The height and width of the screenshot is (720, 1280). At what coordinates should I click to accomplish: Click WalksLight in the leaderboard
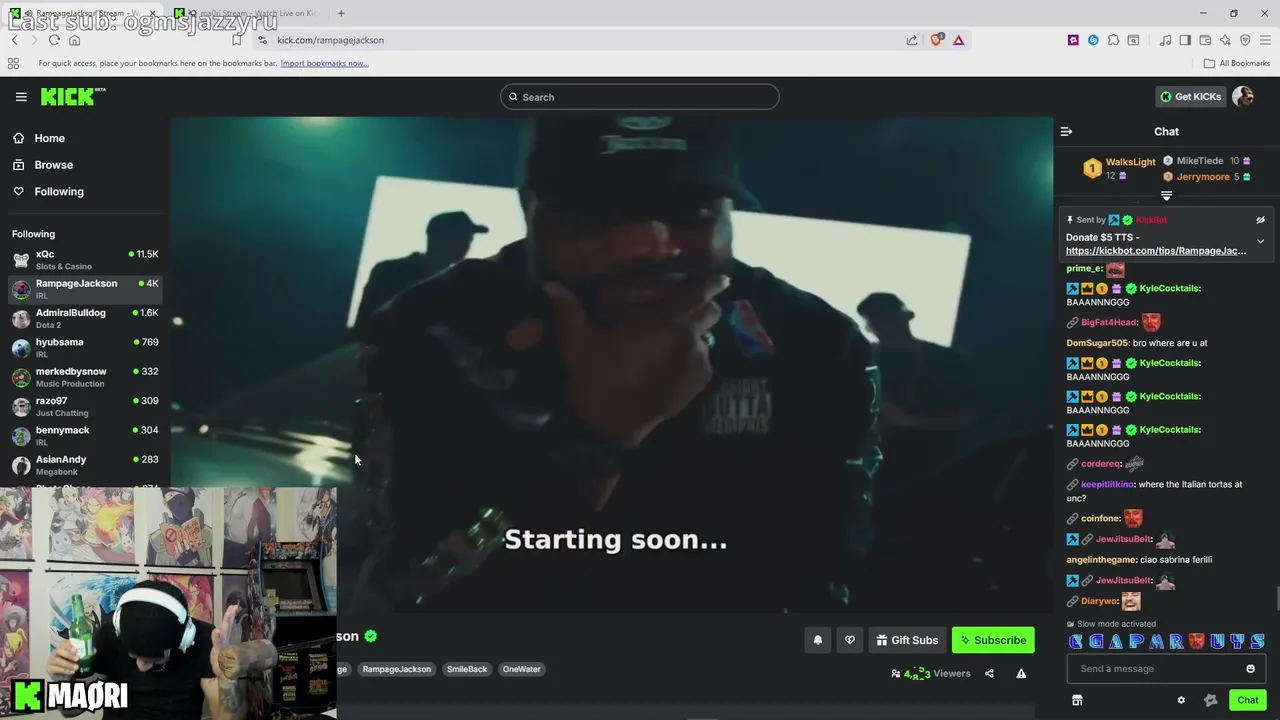[x=1130, y=162]
